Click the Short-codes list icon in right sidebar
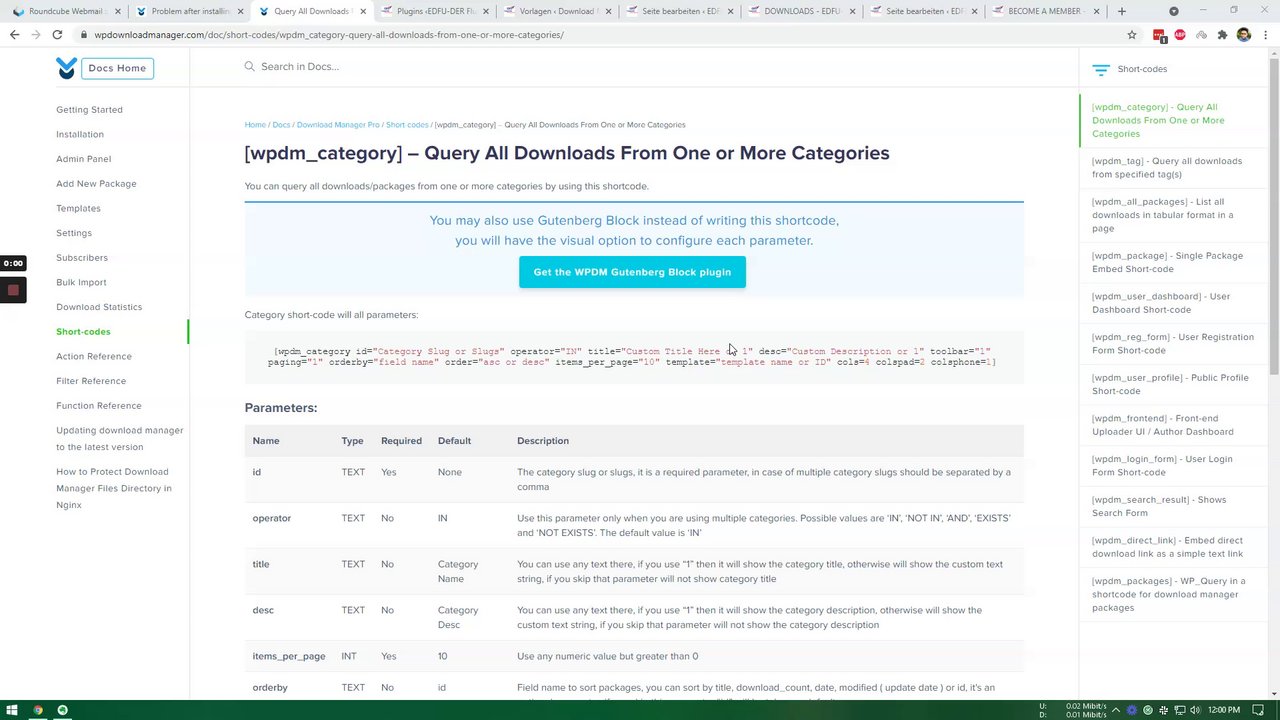 [1101, 70]
